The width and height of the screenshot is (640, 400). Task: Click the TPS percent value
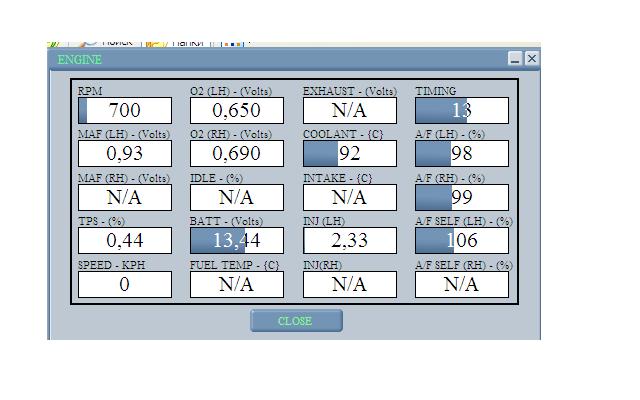pyautogui.click(x=124, y=240)
